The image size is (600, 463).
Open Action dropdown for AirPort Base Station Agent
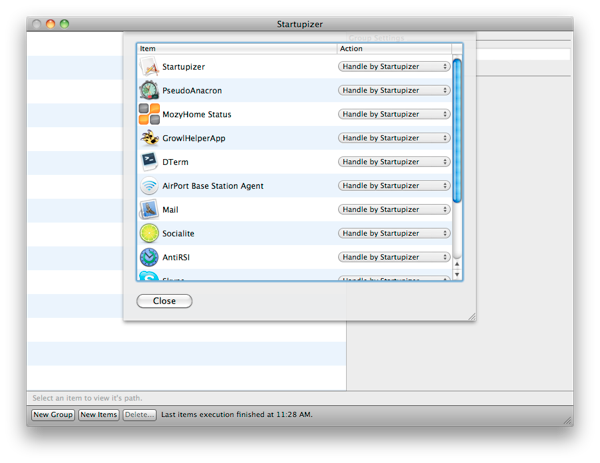pos(394,186)
